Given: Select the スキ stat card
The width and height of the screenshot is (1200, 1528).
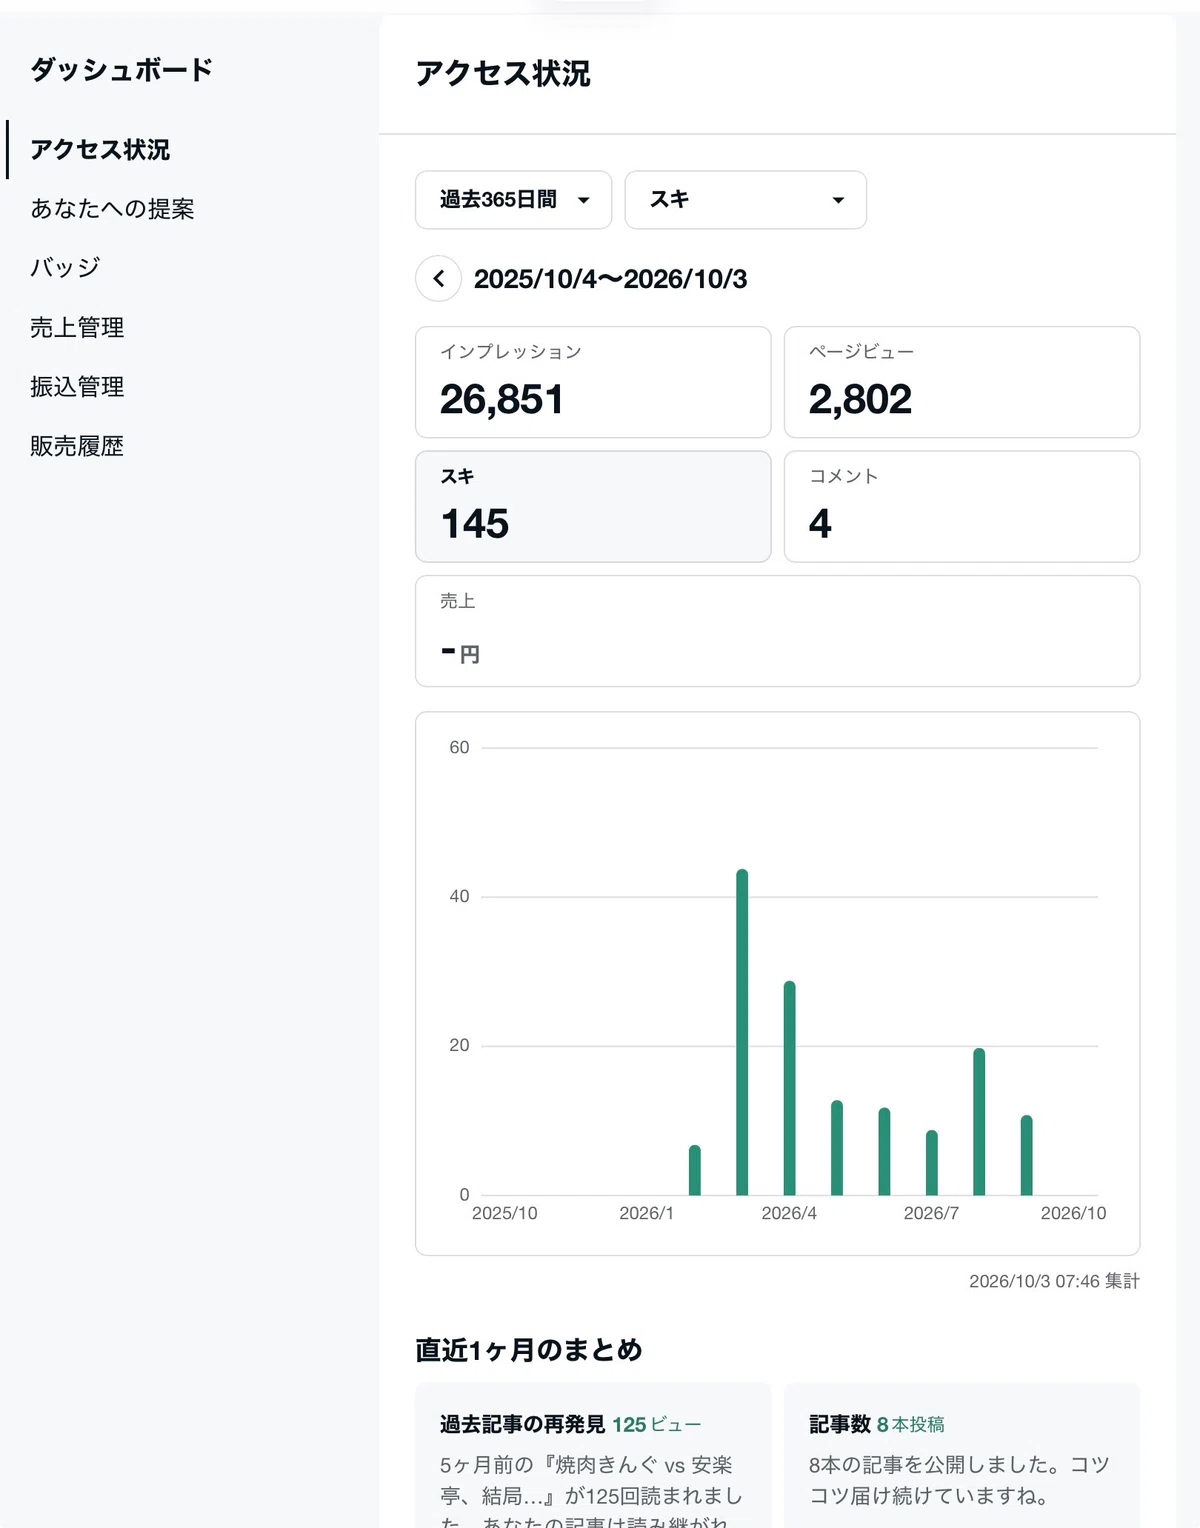Looking at the screenshot, I should click(x=593, y=506).
